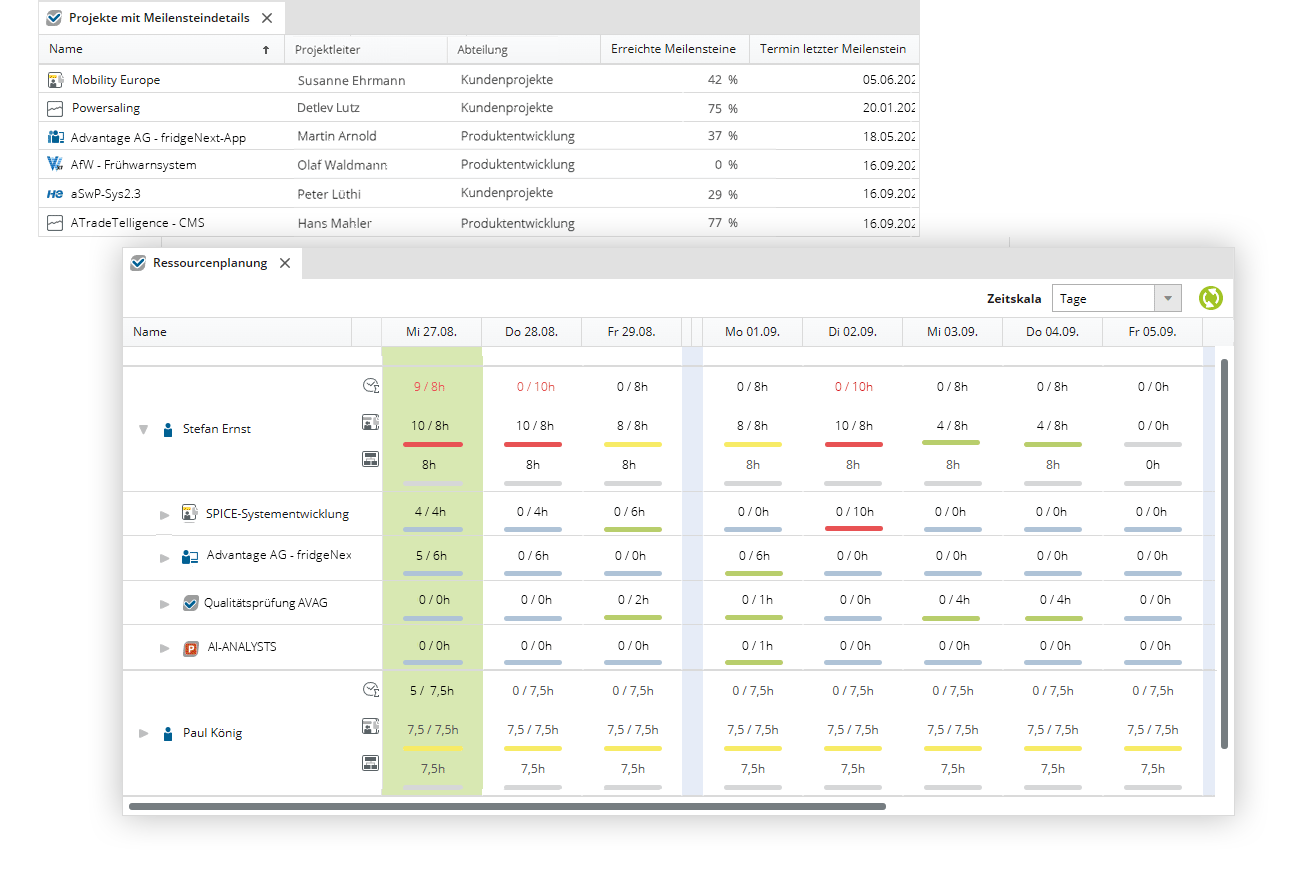Image resolution: width=1312 pixels, height=875 pixels.
Task: Click the aSwP-Sys2.3 project icon
Action: [55, 193]
